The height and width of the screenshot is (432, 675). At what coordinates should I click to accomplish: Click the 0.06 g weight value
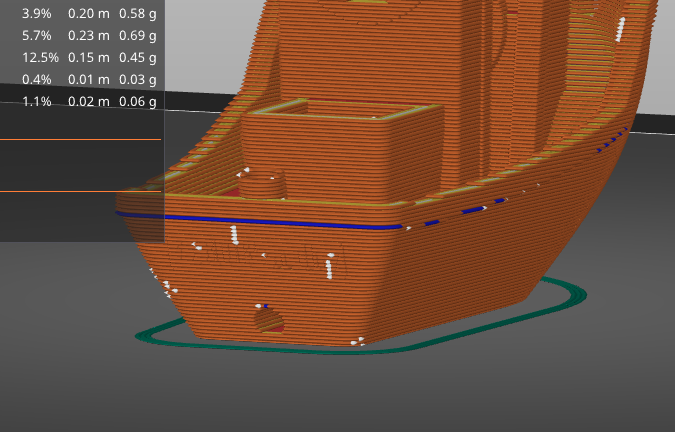[x=138, y=102]
